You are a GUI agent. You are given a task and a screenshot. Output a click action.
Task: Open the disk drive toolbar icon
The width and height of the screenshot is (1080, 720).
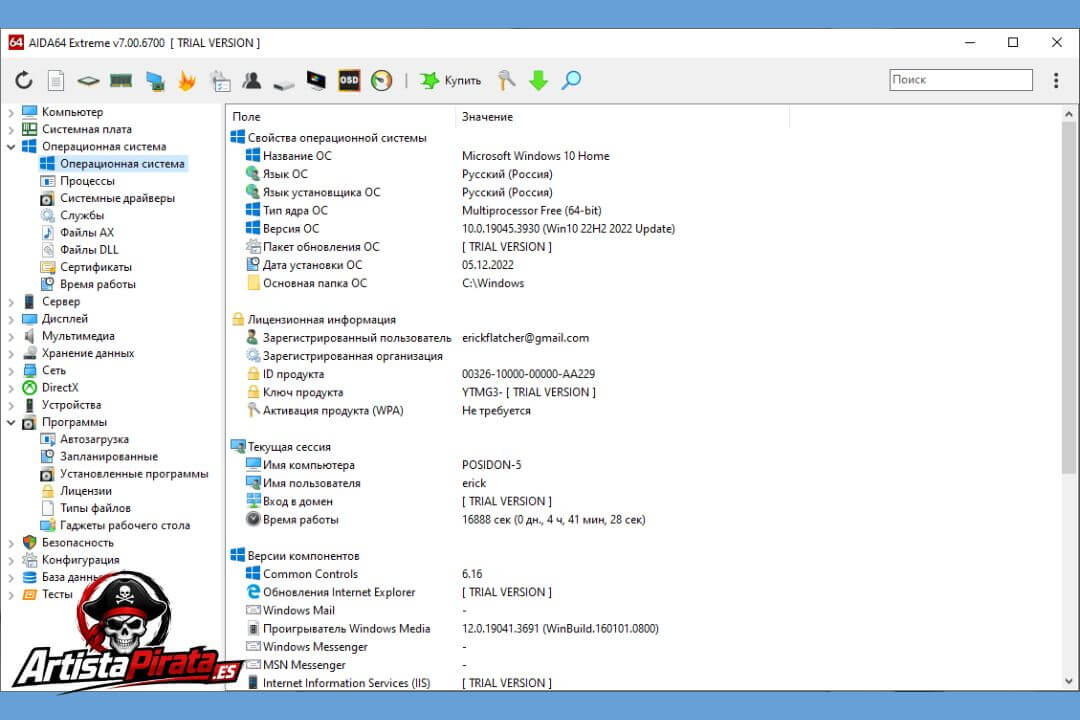click(x=284, y=84)
